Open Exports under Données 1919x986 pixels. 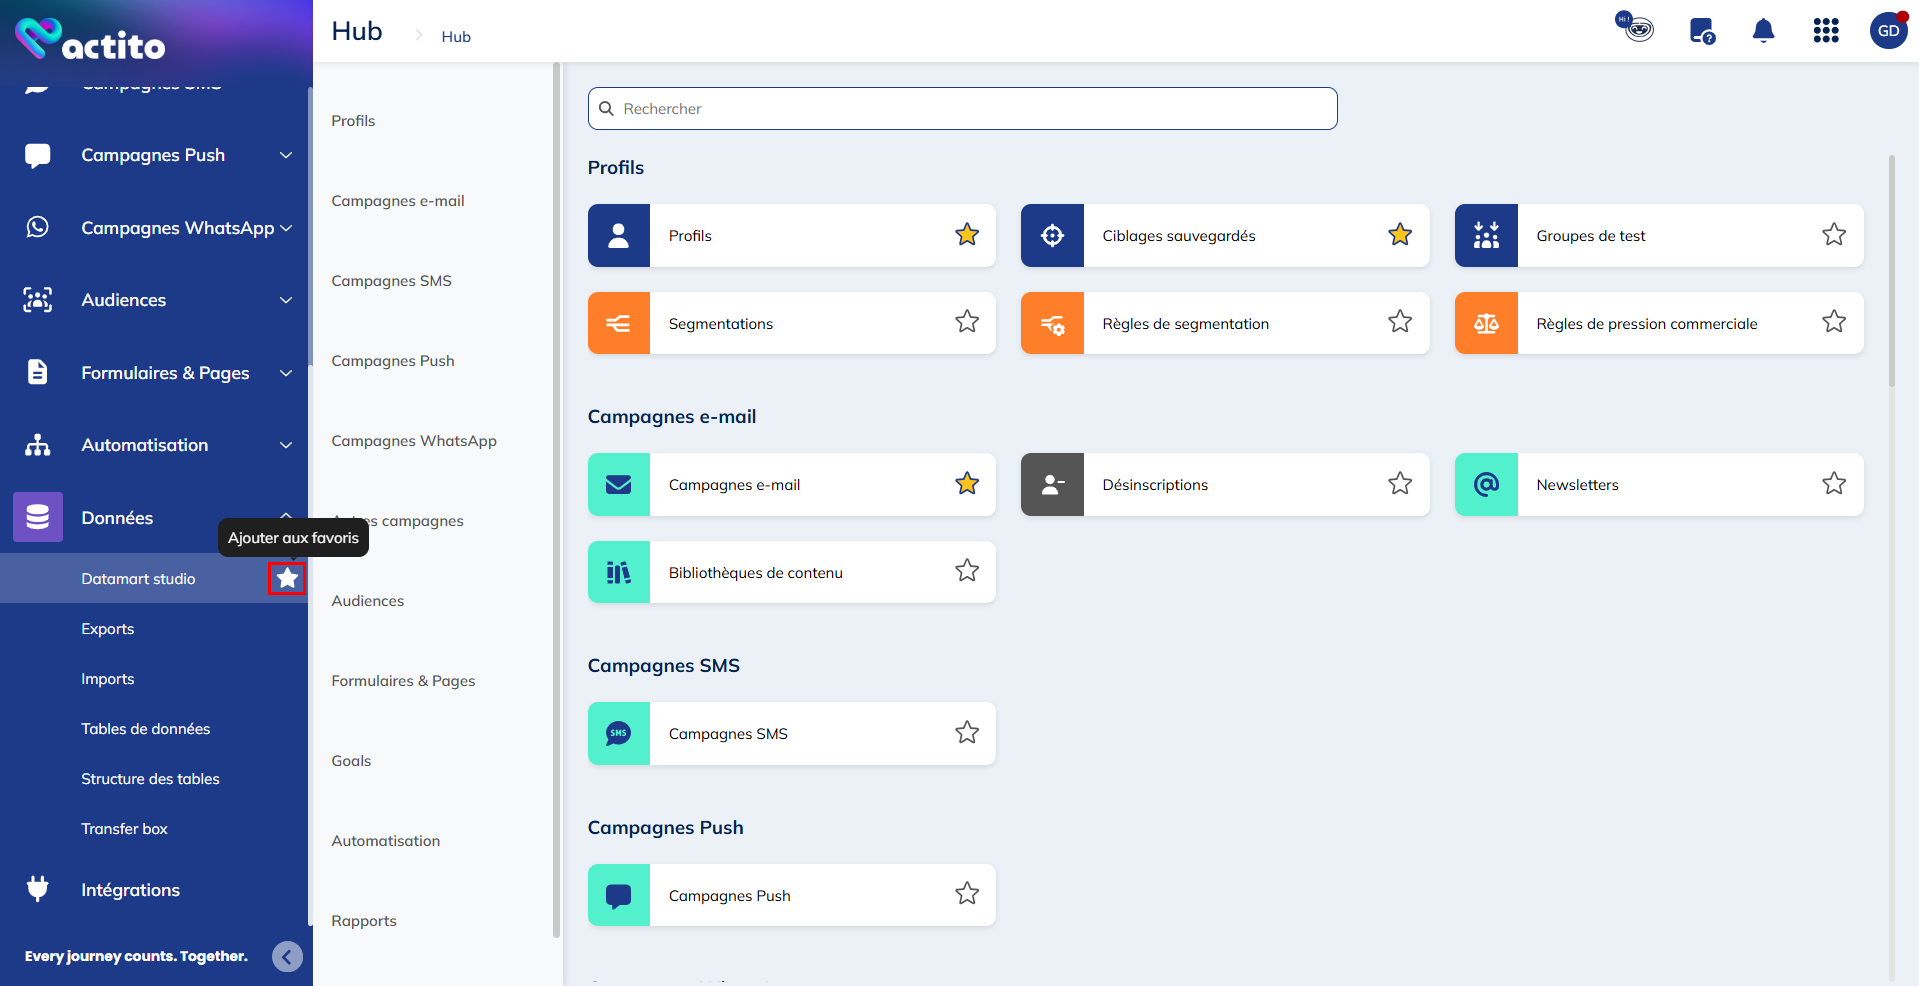coord(108,629)
